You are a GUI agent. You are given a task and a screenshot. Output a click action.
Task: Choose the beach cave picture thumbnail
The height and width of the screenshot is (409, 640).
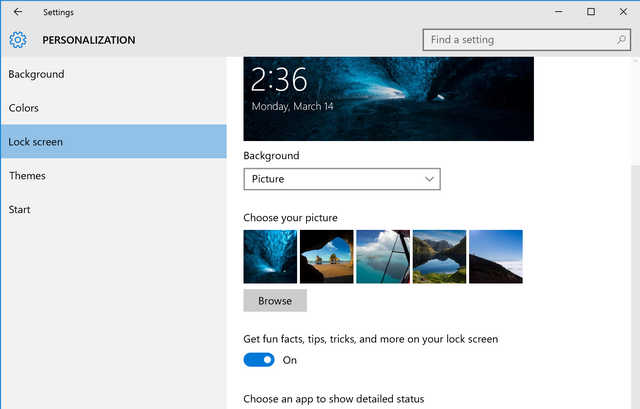[x=327, y=256]
